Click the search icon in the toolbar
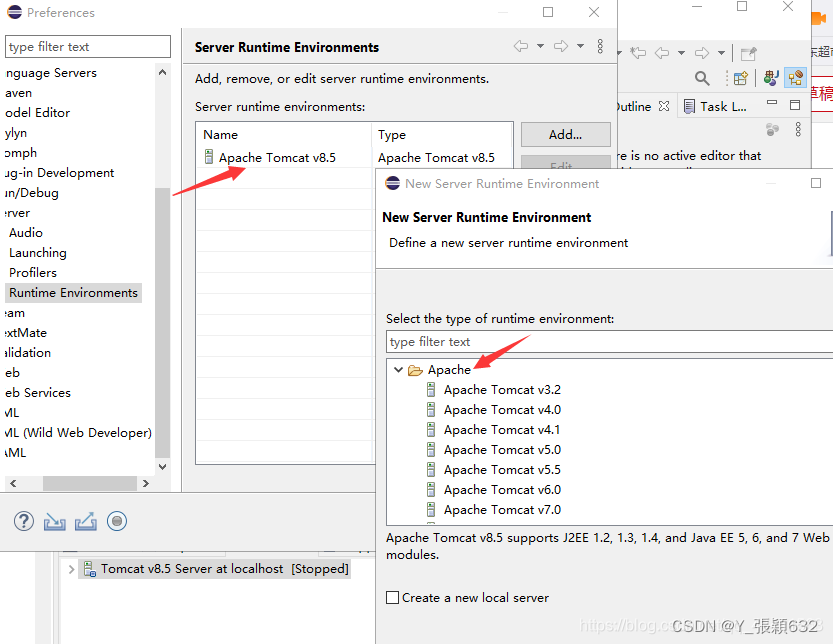The image size is (833, 644). point(702,78)
